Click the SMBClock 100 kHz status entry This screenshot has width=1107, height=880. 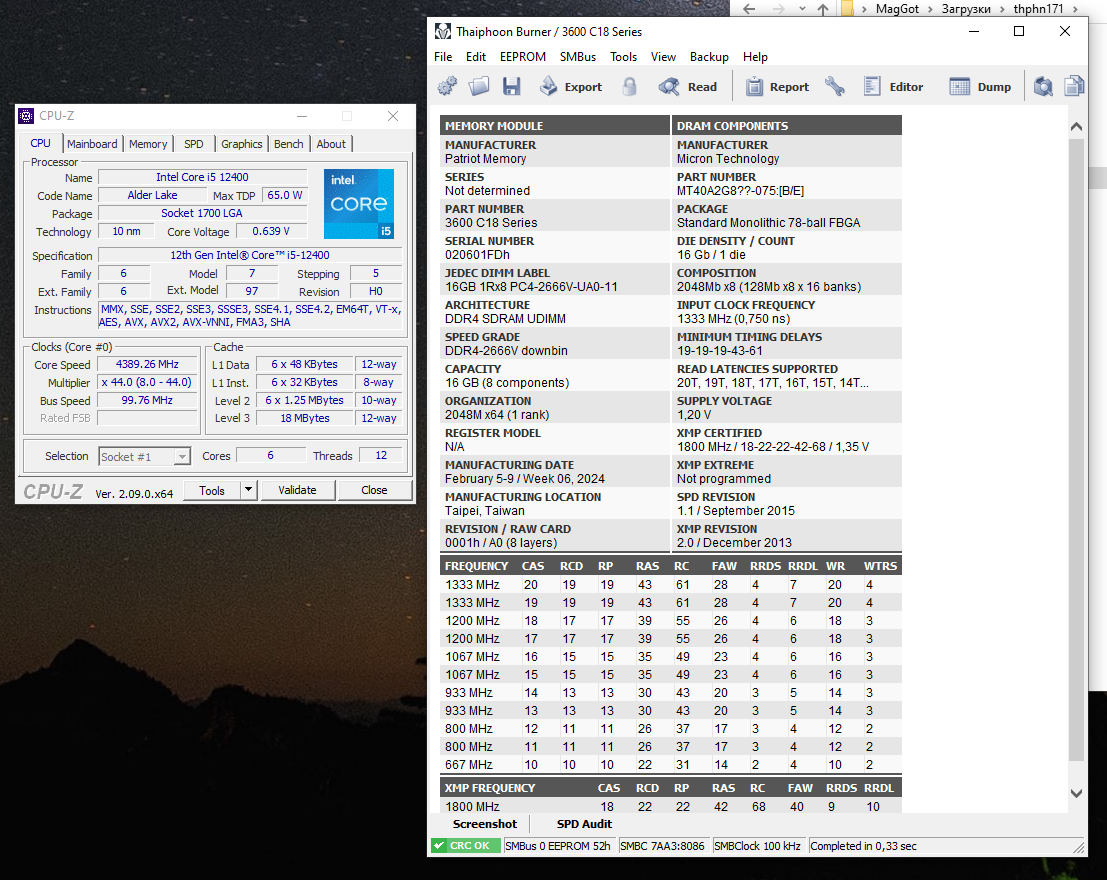[x=758, y=845]
